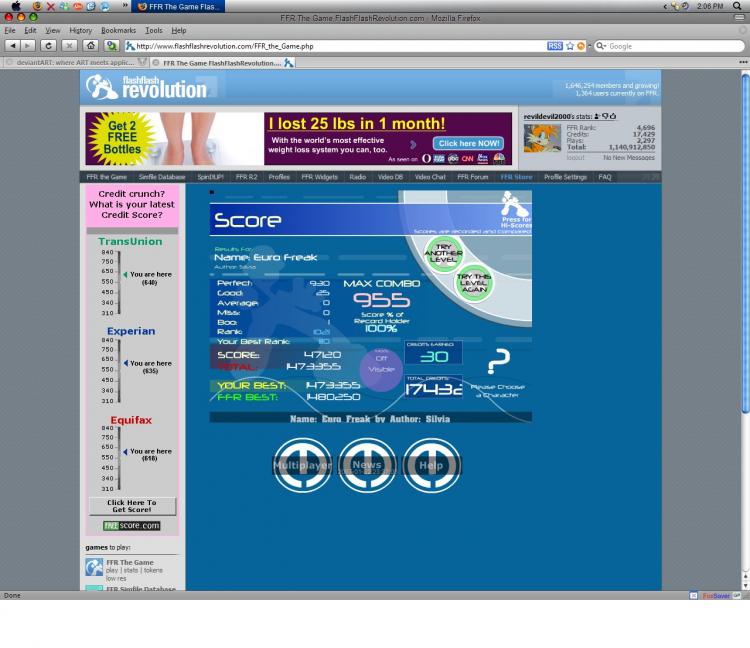Open the File menu
The image size is (750, 648).
10,30
